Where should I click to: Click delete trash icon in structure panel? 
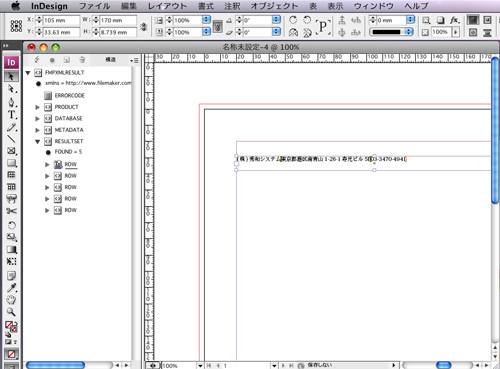pos(82,60)
